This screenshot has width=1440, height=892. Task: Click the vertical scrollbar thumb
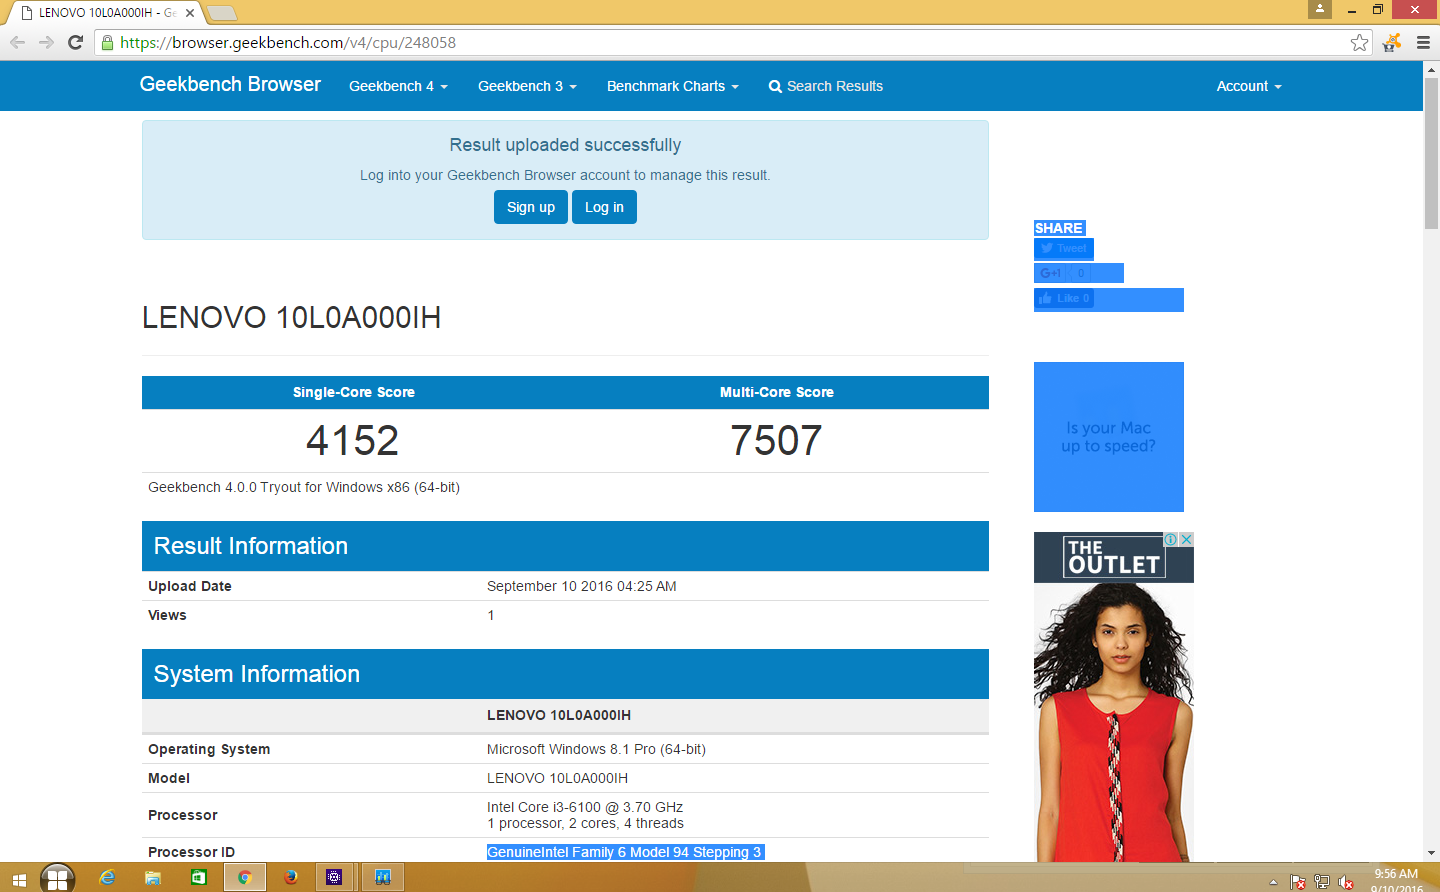[x=1431, y=153]
